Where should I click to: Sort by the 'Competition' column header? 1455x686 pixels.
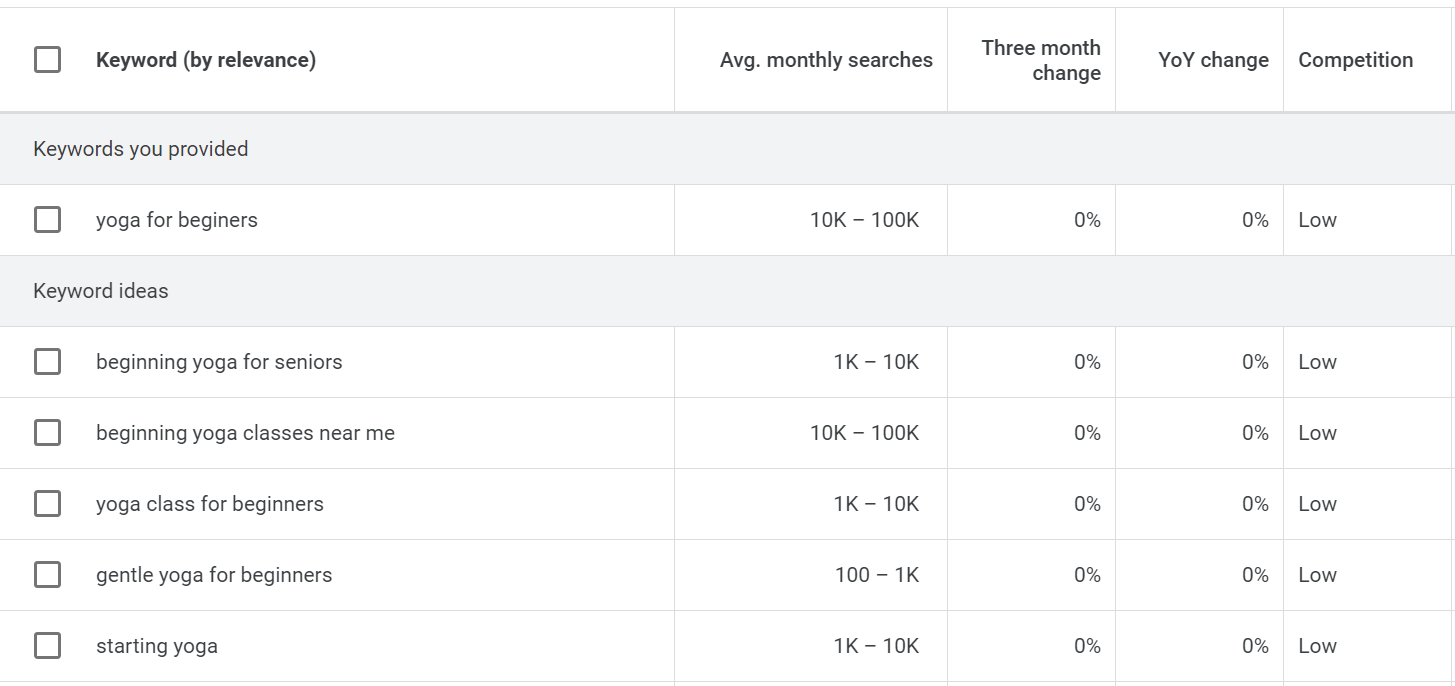pos(1355,59)
